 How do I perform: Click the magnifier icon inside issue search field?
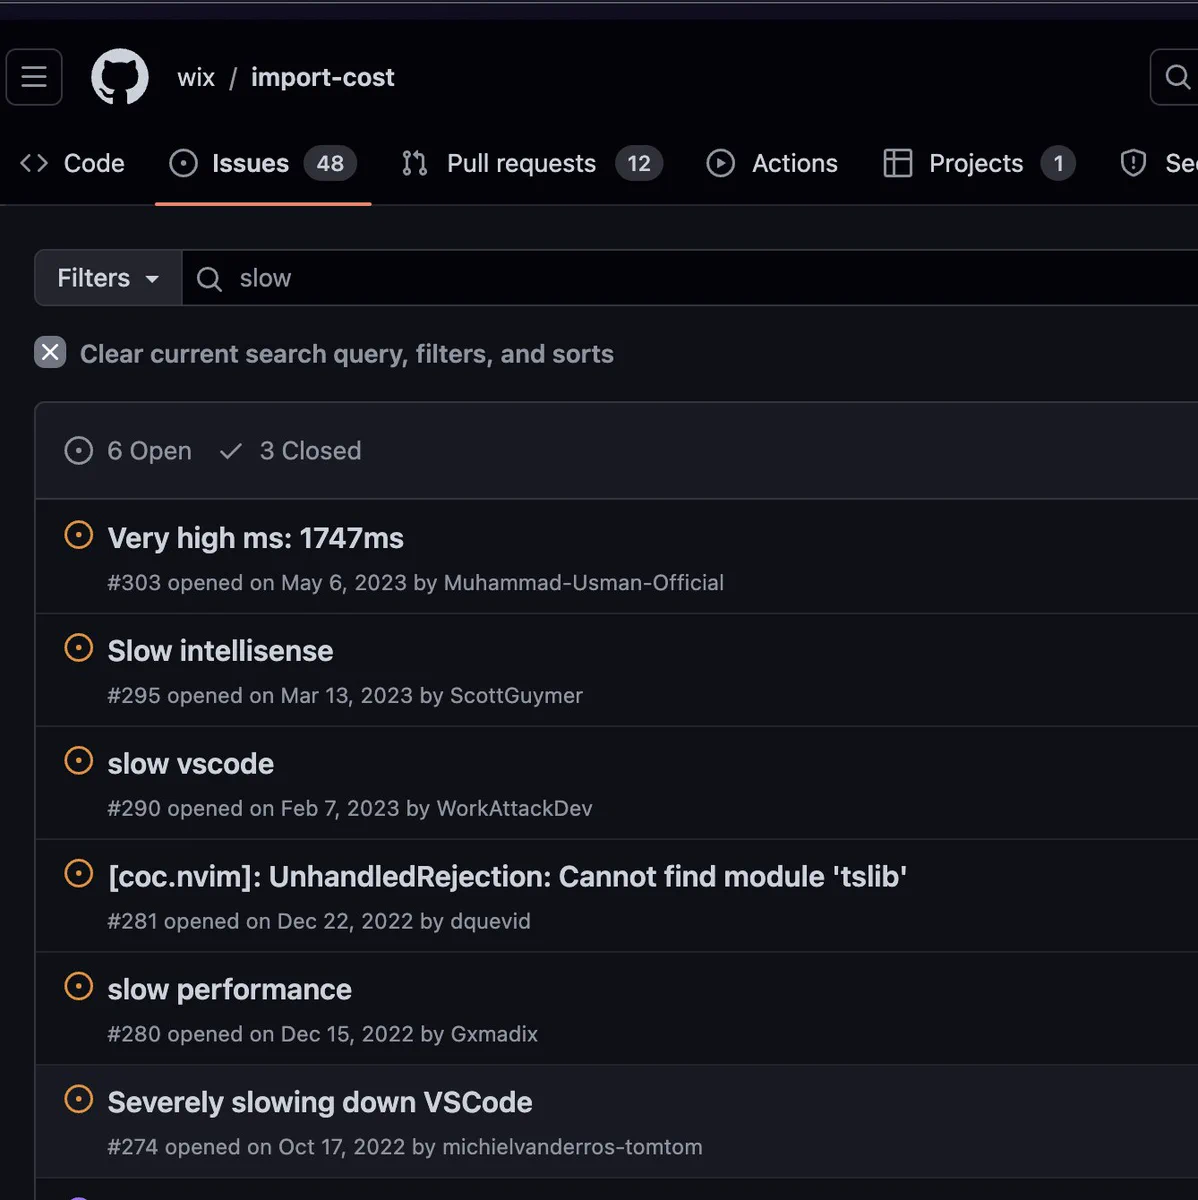click(209, 279)
